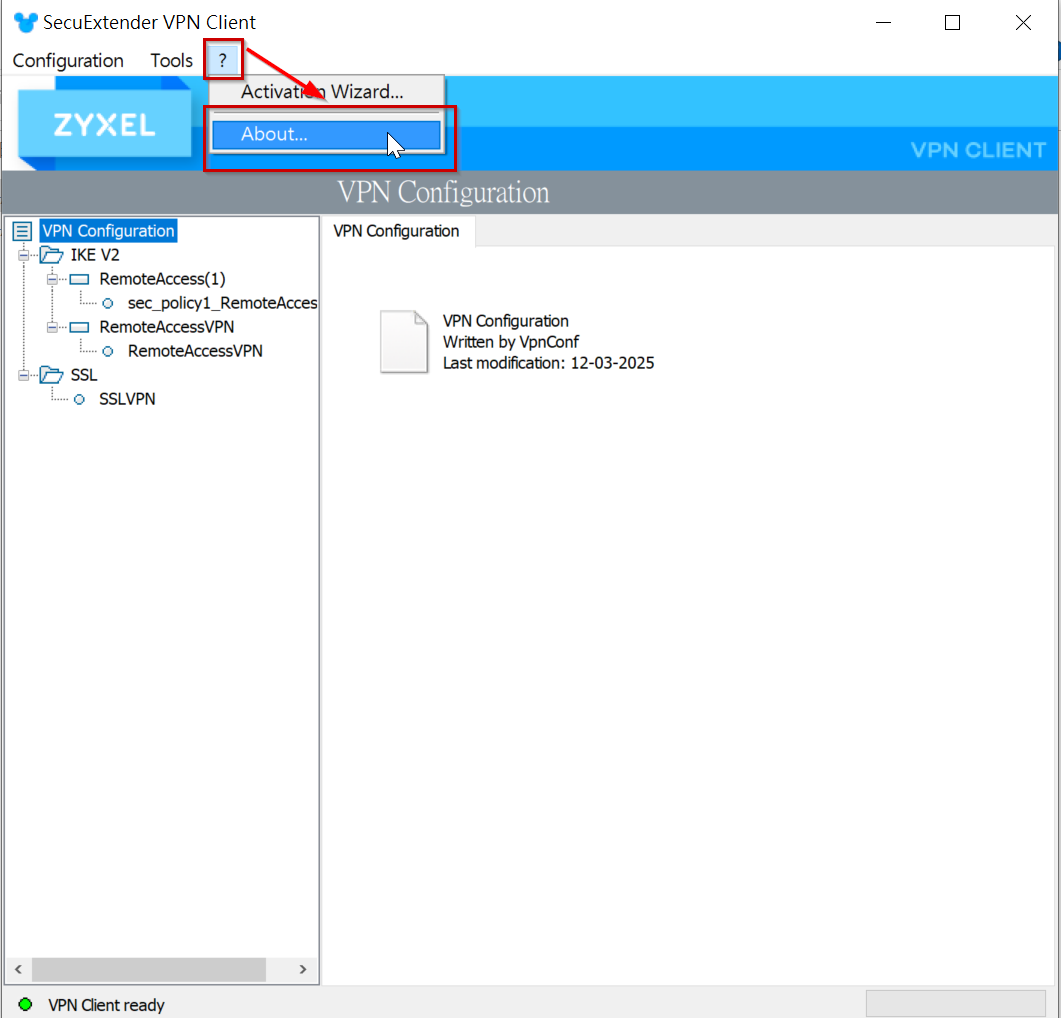The width and height of the screenshot is (1061, 1018).
Task: Click the 'VPN Client ready' status text
Action: pyautogui.click(x=106, y=1005)
